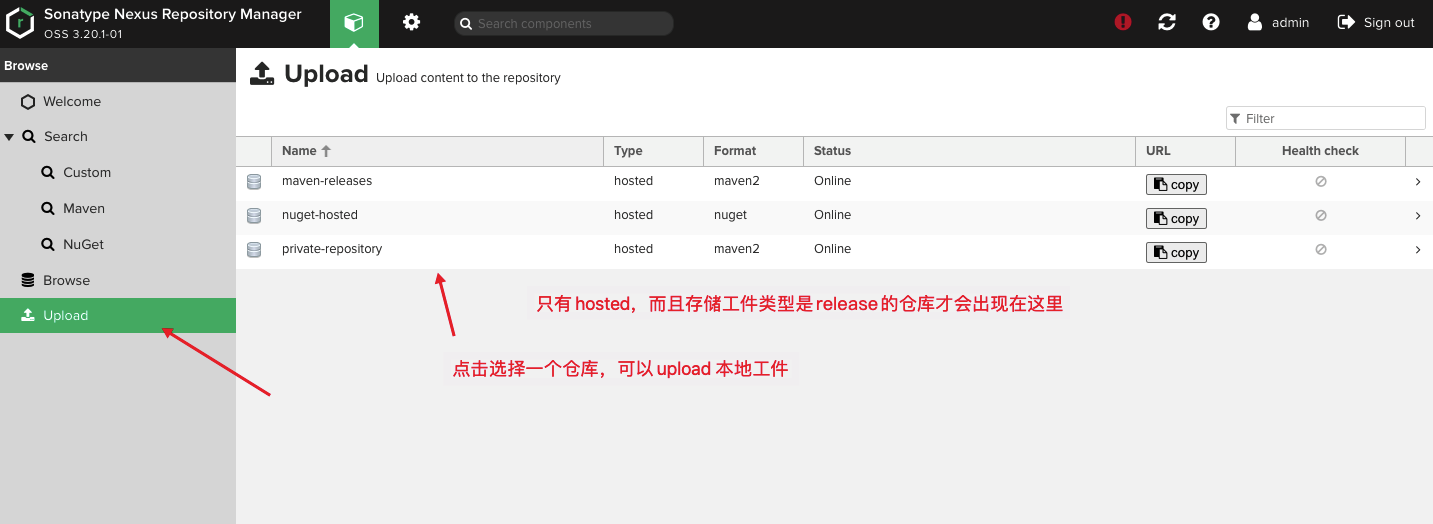This screenshot has height=524, width=1433.
Task: Open private-repository with its right chevron
Action: coord(1418,250)
